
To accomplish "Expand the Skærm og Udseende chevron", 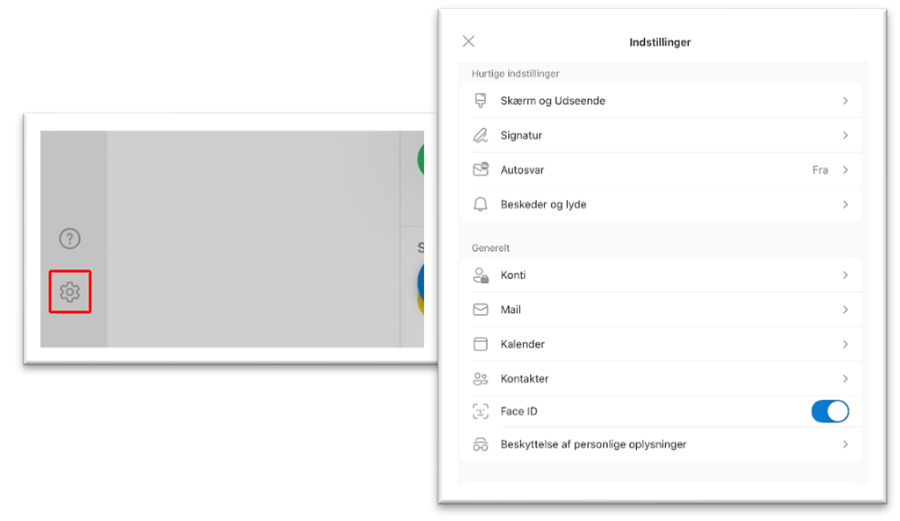I will 845,101.
